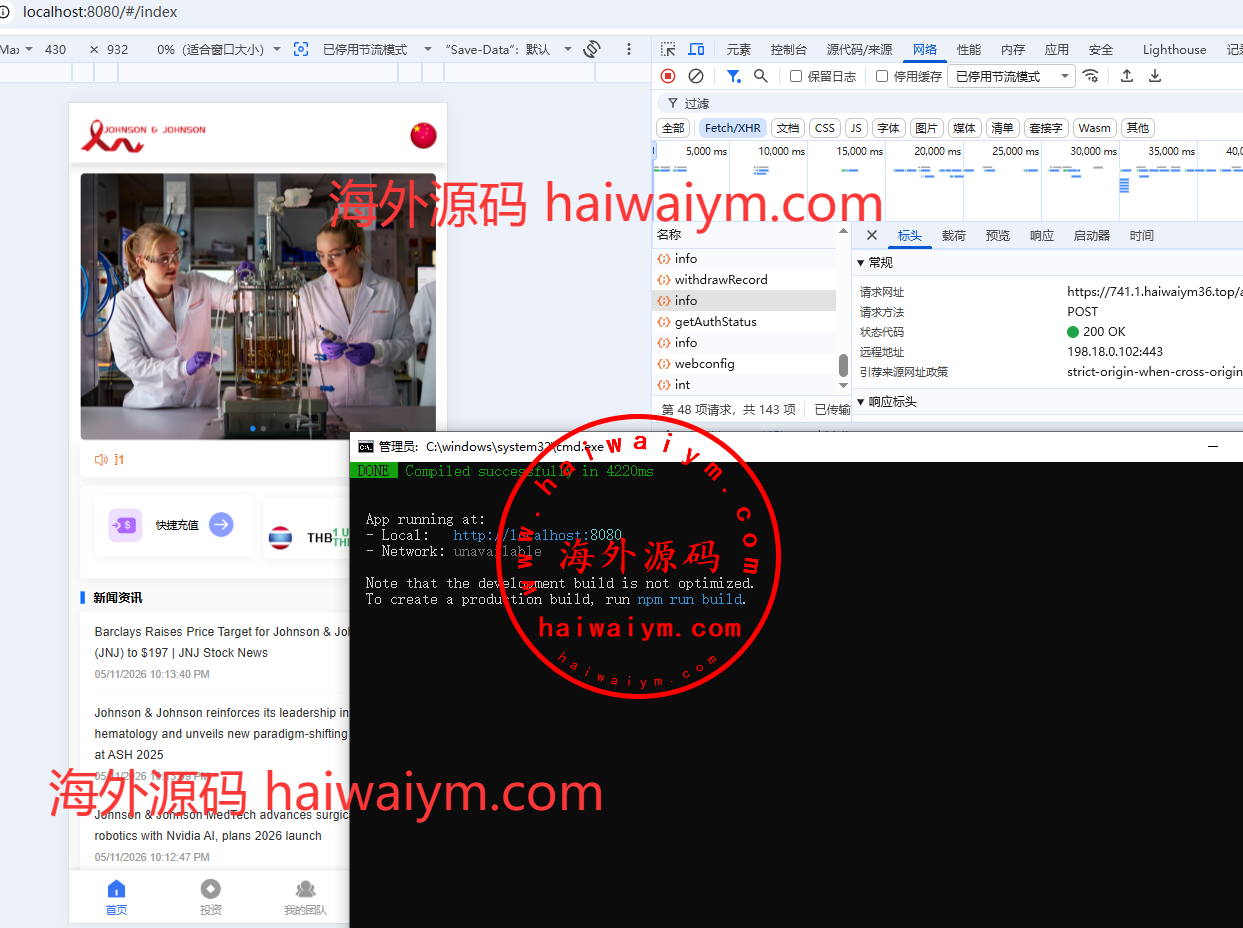Open Barclays Raises Price Target news article

click(x=221, y=642)
